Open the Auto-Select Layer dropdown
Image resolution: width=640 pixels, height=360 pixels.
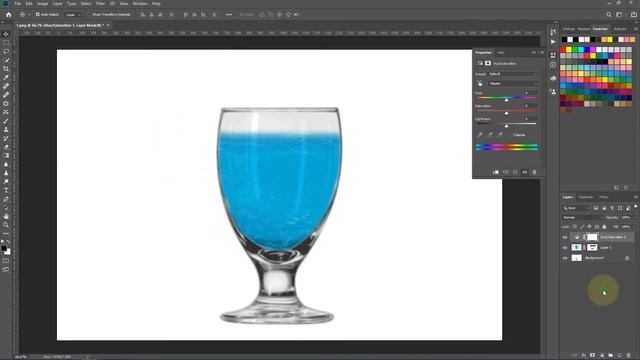(x=73, y=15)
